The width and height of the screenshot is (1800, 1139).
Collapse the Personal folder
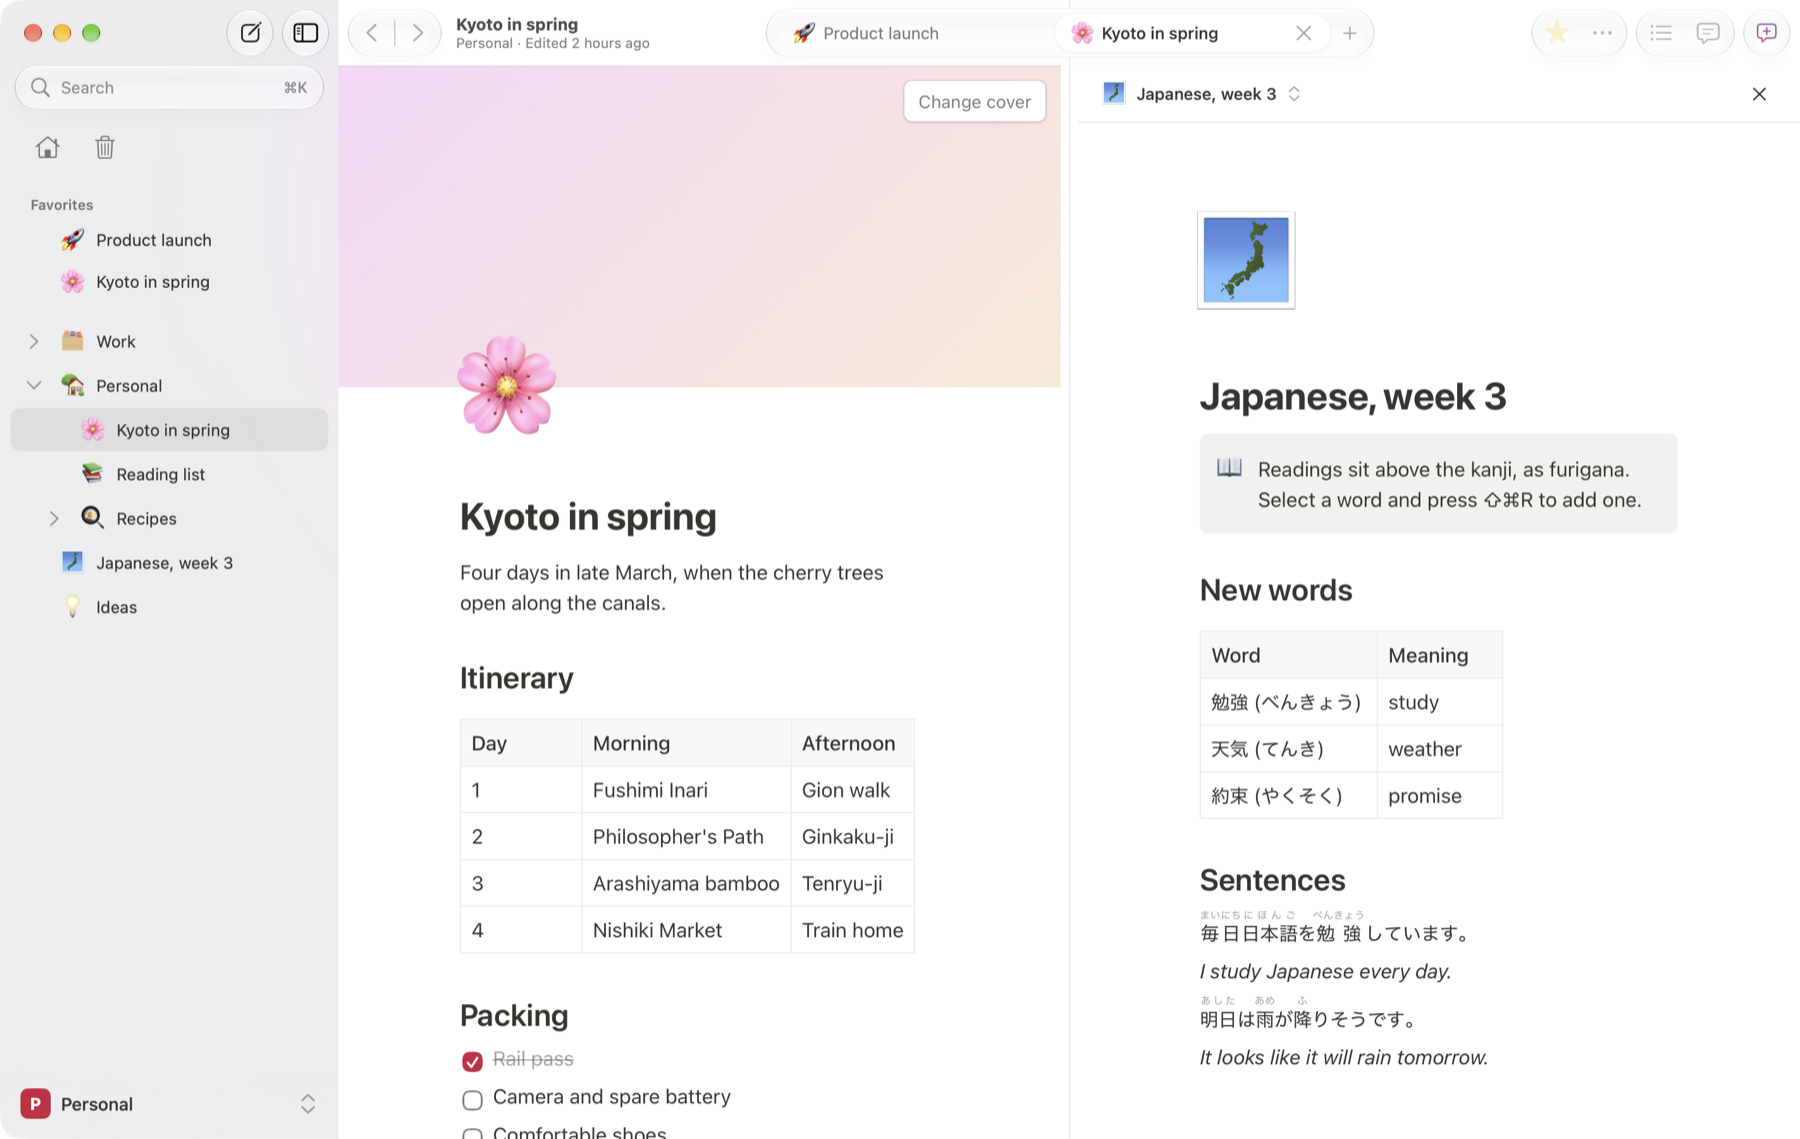(x=34, y=386)
